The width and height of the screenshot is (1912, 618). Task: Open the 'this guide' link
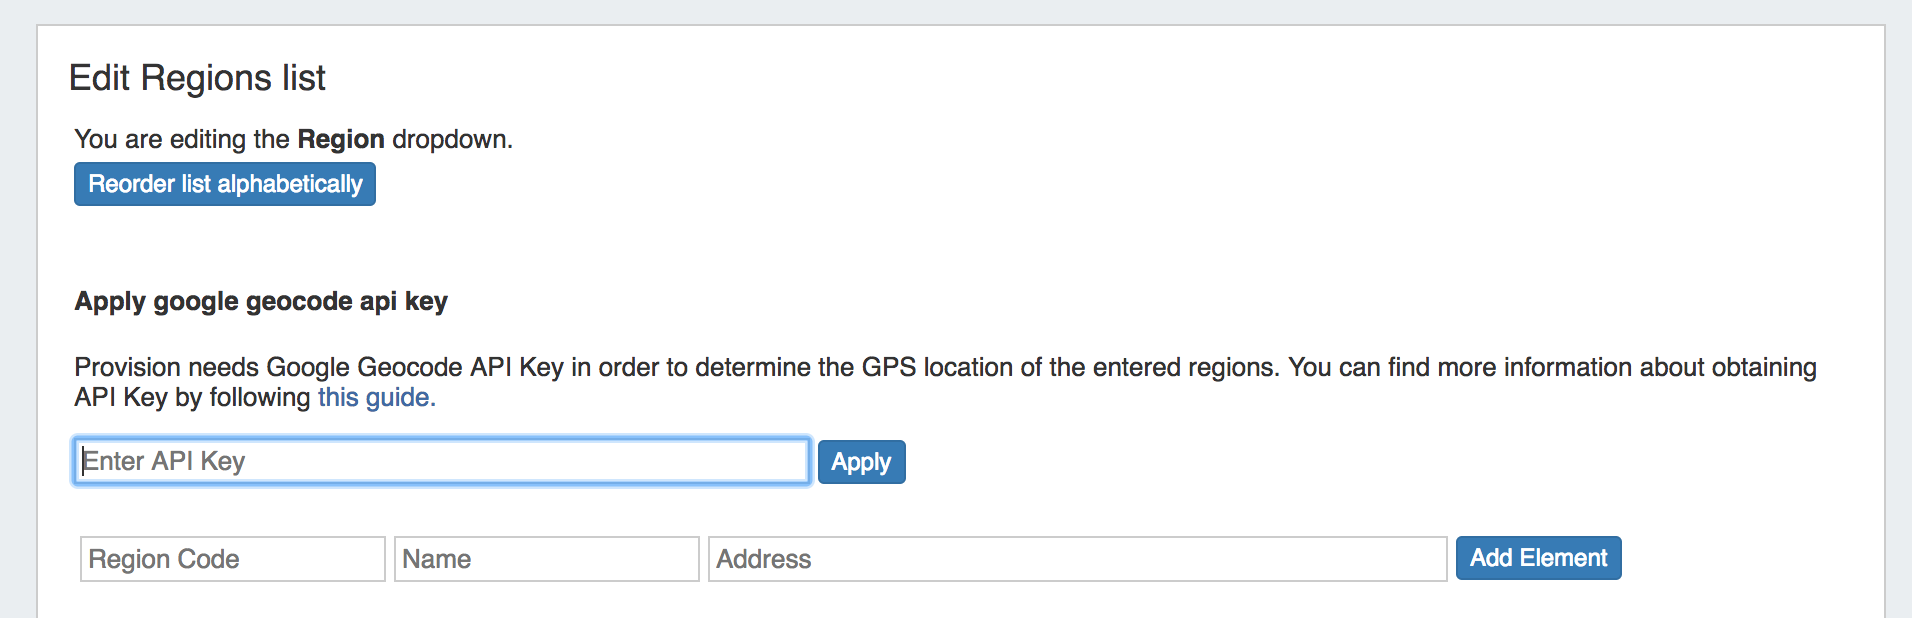(376, 397)
